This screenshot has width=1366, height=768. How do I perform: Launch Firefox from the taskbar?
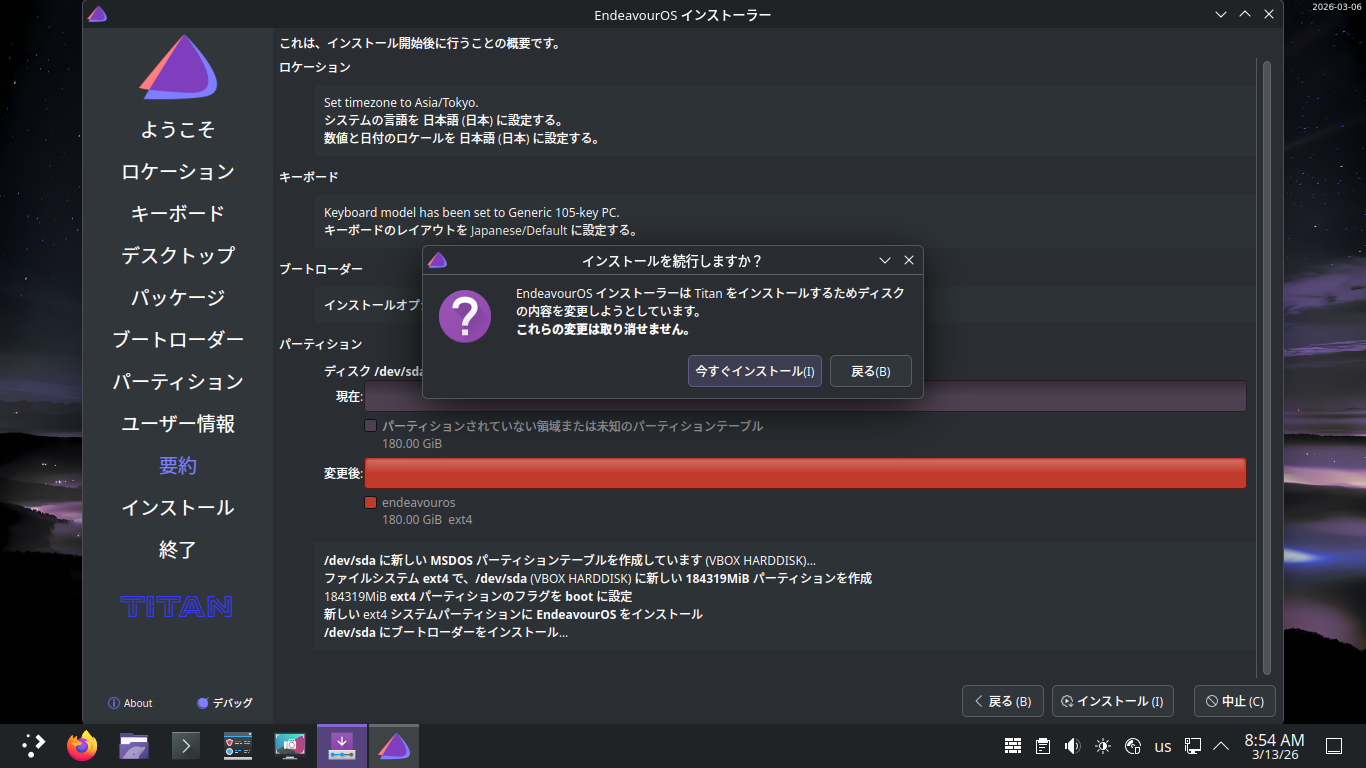pyautogui.click(x=82, y=746)
